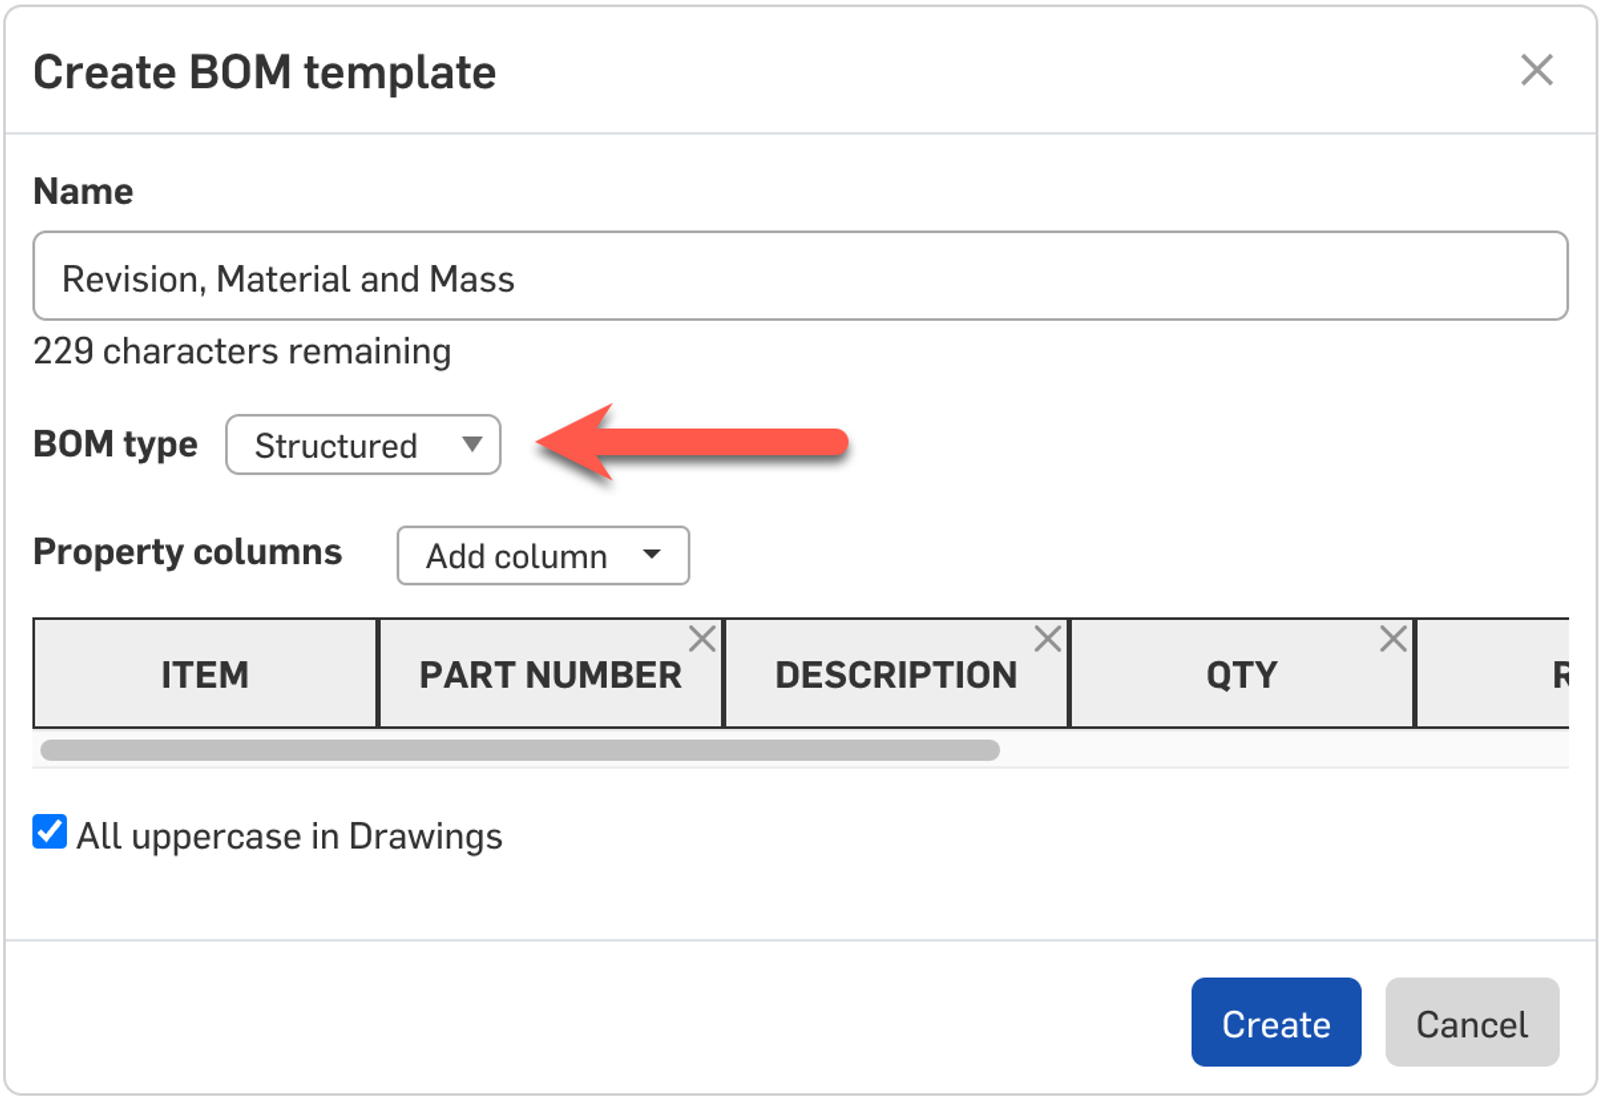This screenshot has height=1098, width=1600.
Task: Select the PART NUMBER column header
Action: [x=550, y=676]
